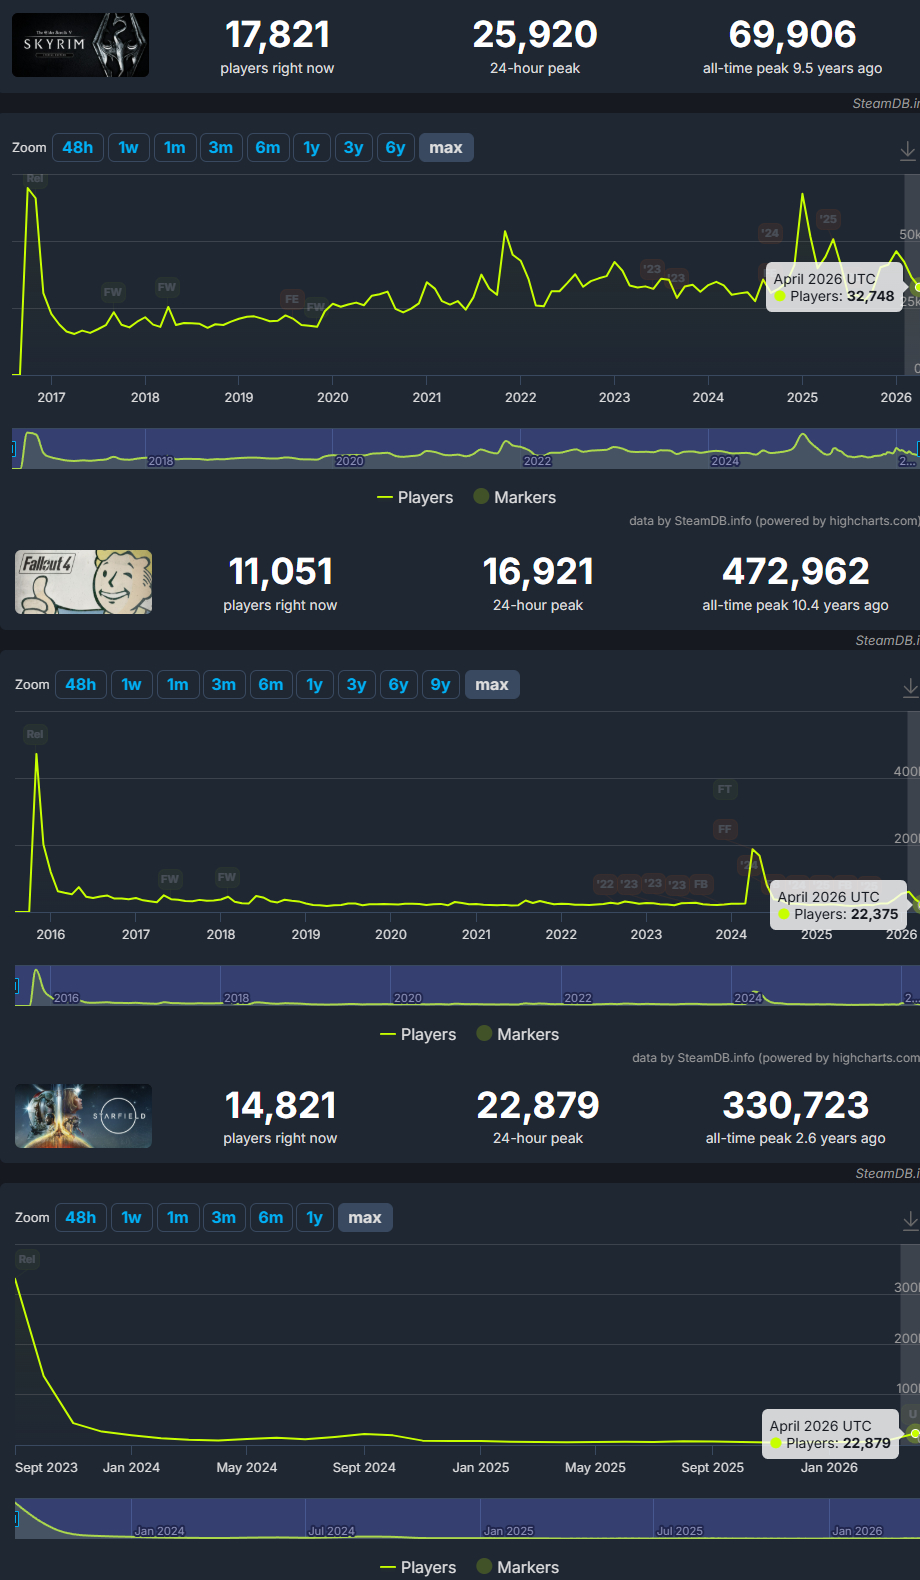Select max zoom on the Skyrim chart
The height and width of the screenshot is (1580, 920).
tap(446, 148)
